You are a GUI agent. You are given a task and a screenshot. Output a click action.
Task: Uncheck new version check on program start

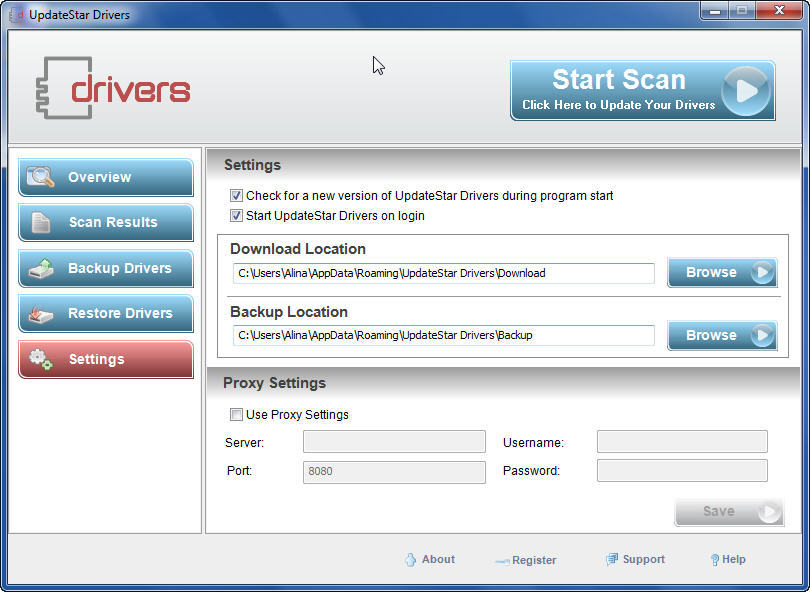[x=236, y=196]
